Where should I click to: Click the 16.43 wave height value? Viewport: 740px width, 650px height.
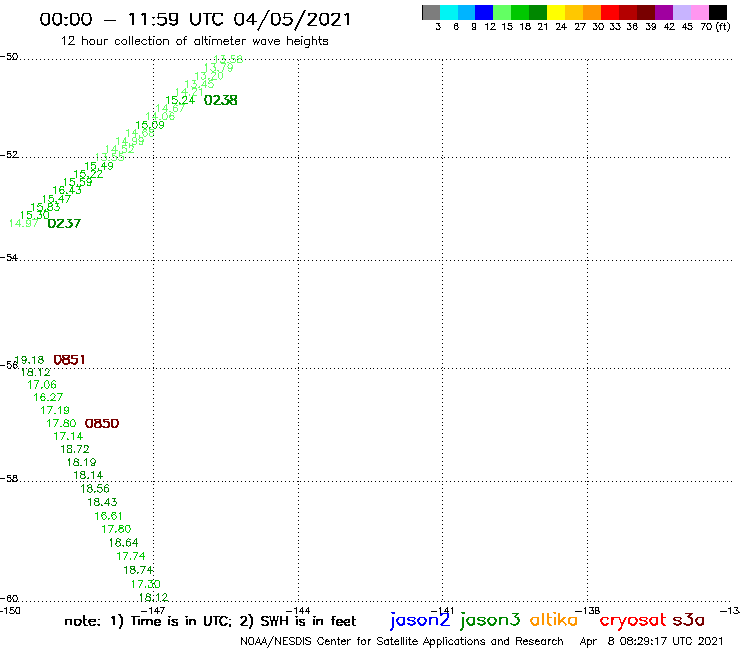[x=67, y=190]
